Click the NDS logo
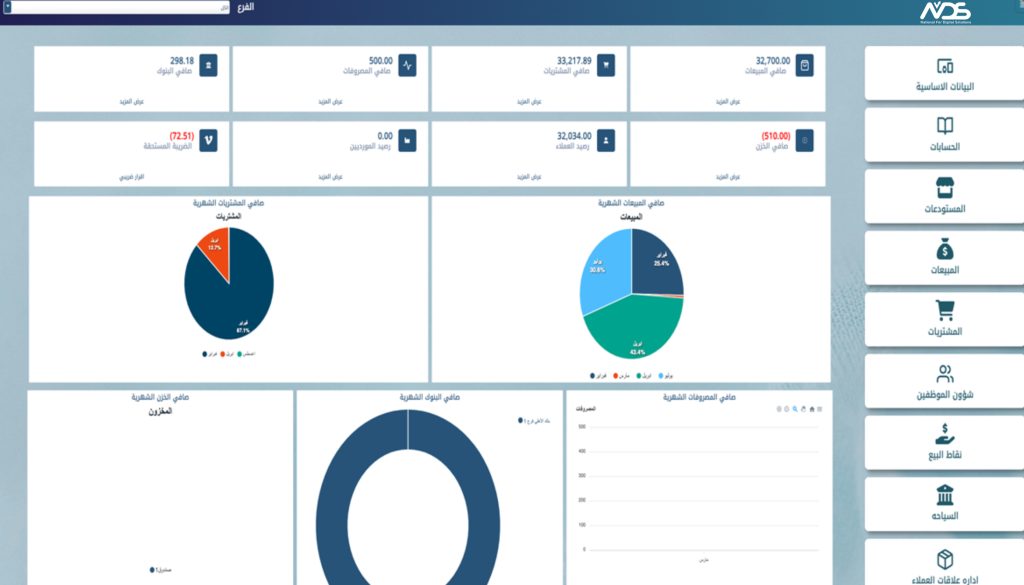Viewport: 1024px width, 585px height. point(945,12)
